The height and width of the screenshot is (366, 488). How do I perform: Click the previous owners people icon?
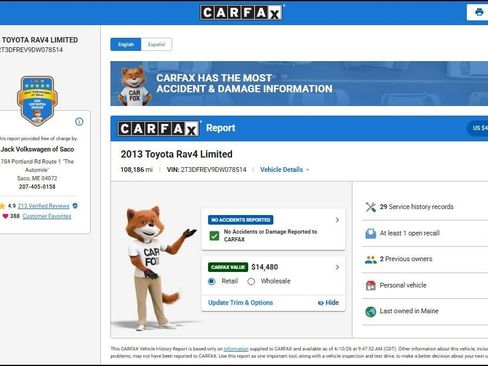[371, 259]
